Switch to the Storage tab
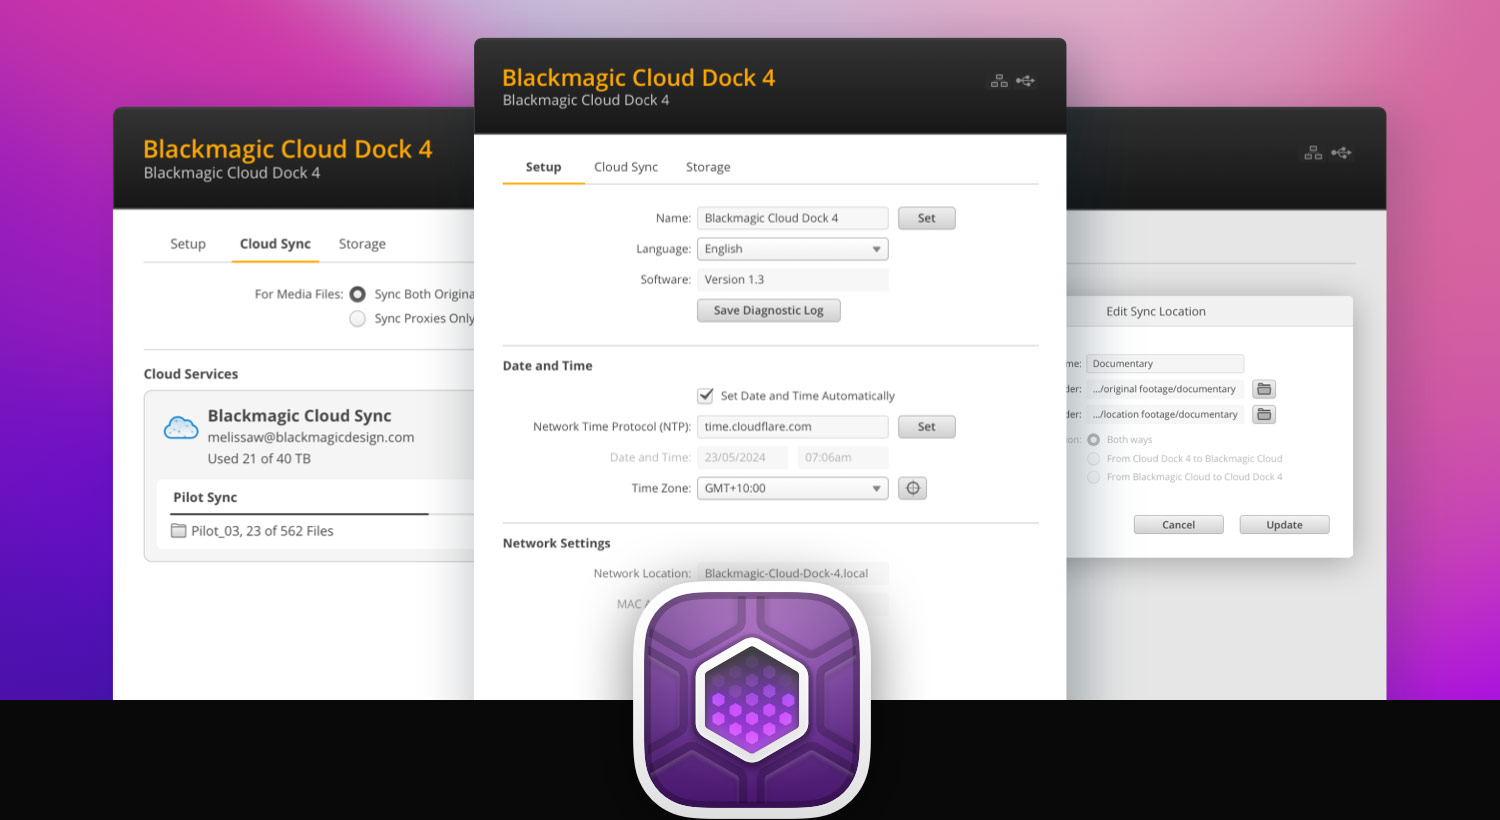Image resolution: width=1500 pixels, height=820 pixels. pos(708,167)
